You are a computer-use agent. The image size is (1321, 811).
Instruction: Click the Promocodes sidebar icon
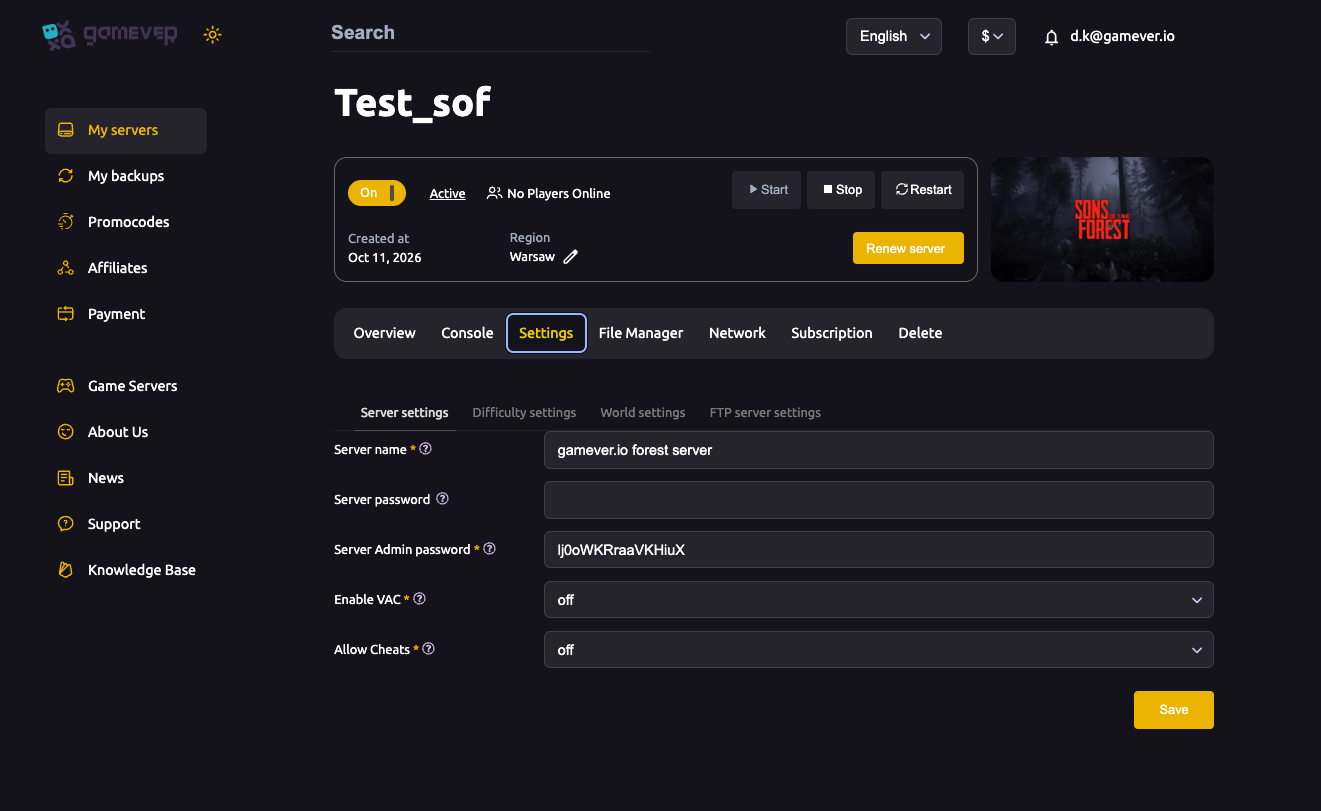pyautogui.click(x=66, y=222)
